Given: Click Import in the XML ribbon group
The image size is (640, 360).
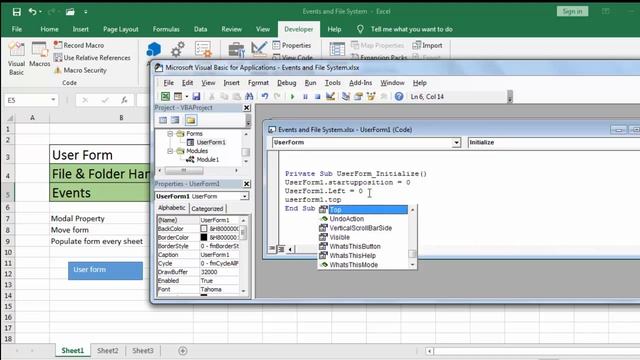Looking at the screenshot, I should [x=427, y=45].
